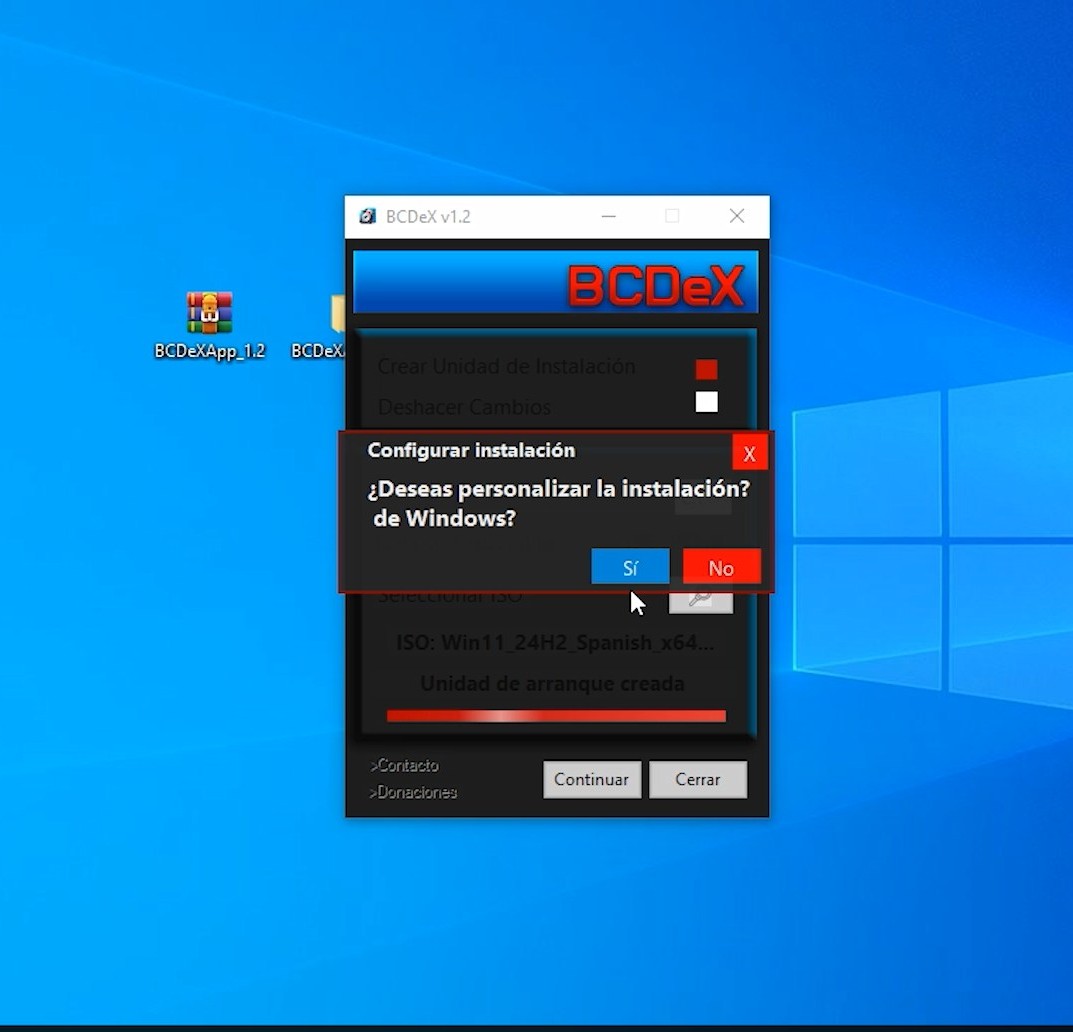Click the Configurar instalación dialog title bar
Screen dimensions: 1073x1032
pos(471,450)
